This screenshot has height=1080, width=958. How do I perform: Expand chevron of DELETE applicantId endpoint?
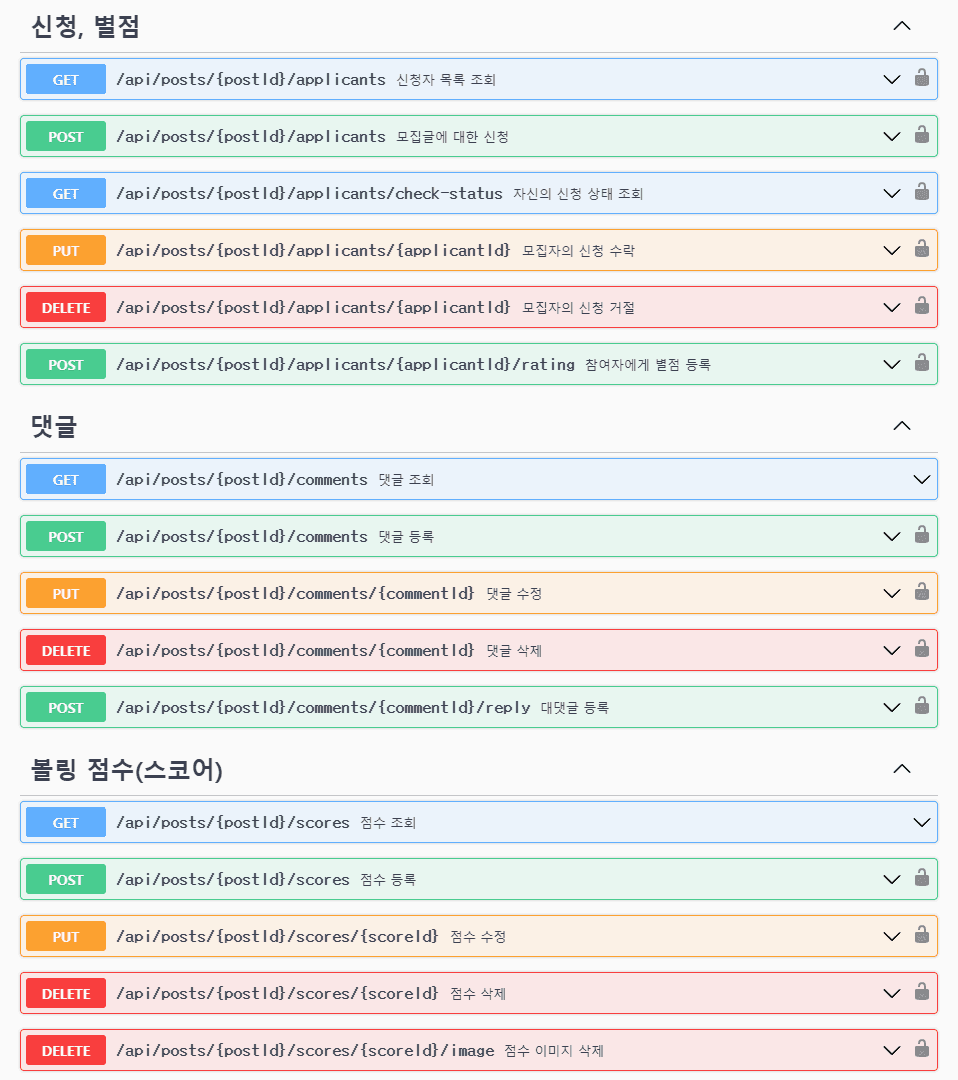click(892, 308)
